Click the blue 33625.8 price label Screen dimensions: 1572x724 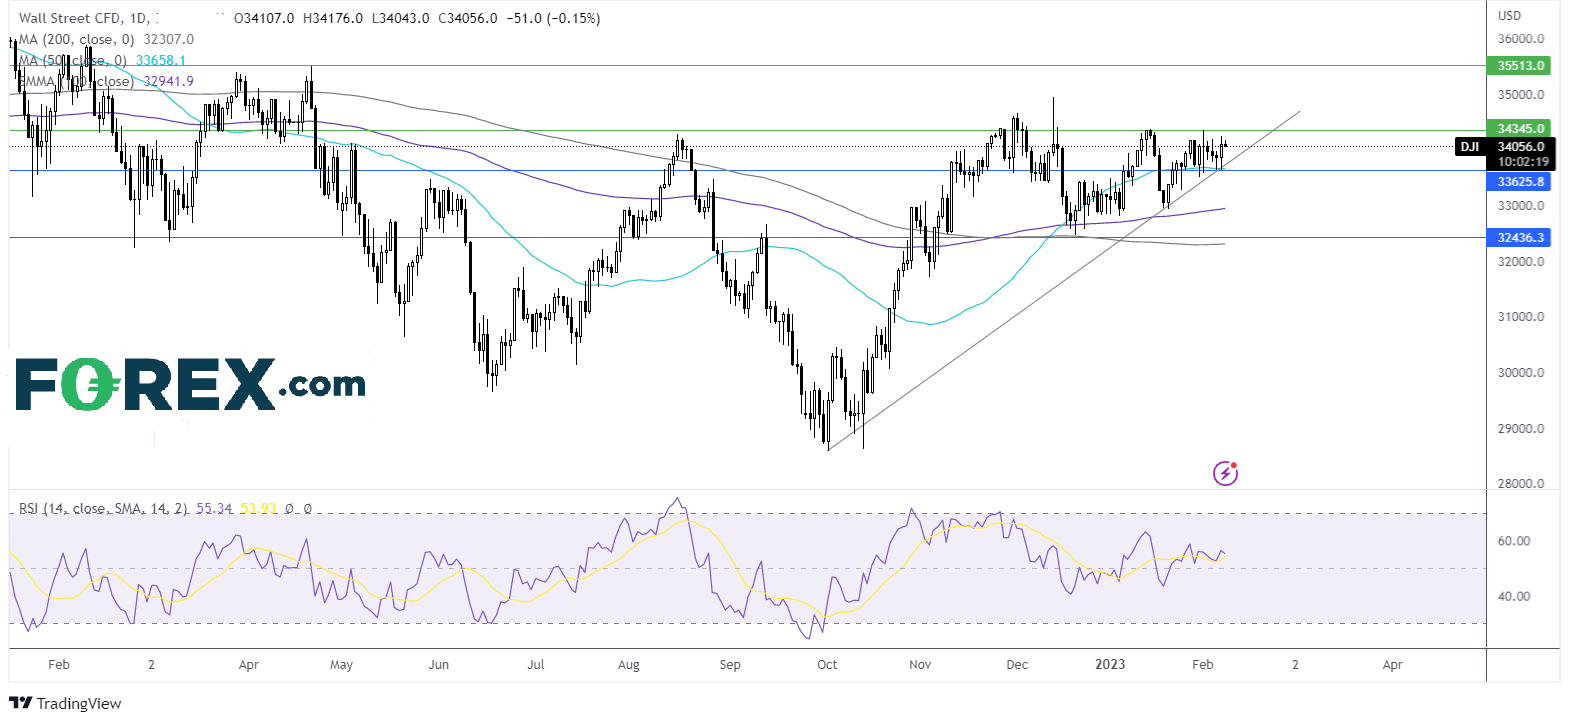click(1520, 181)
